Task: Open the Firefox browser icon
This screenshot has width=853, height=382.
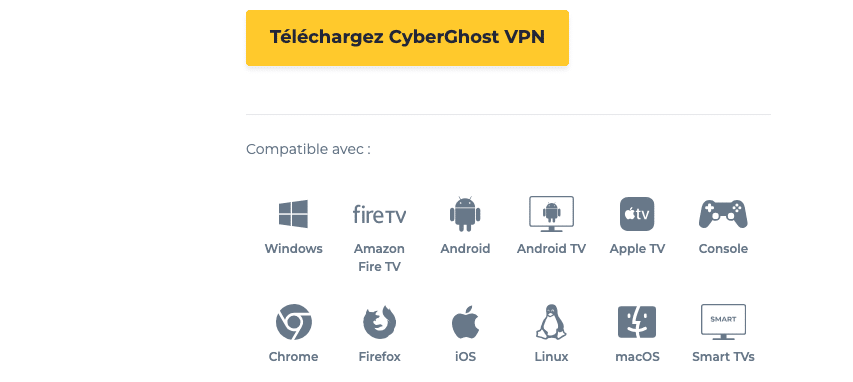Action: point(379,322)
